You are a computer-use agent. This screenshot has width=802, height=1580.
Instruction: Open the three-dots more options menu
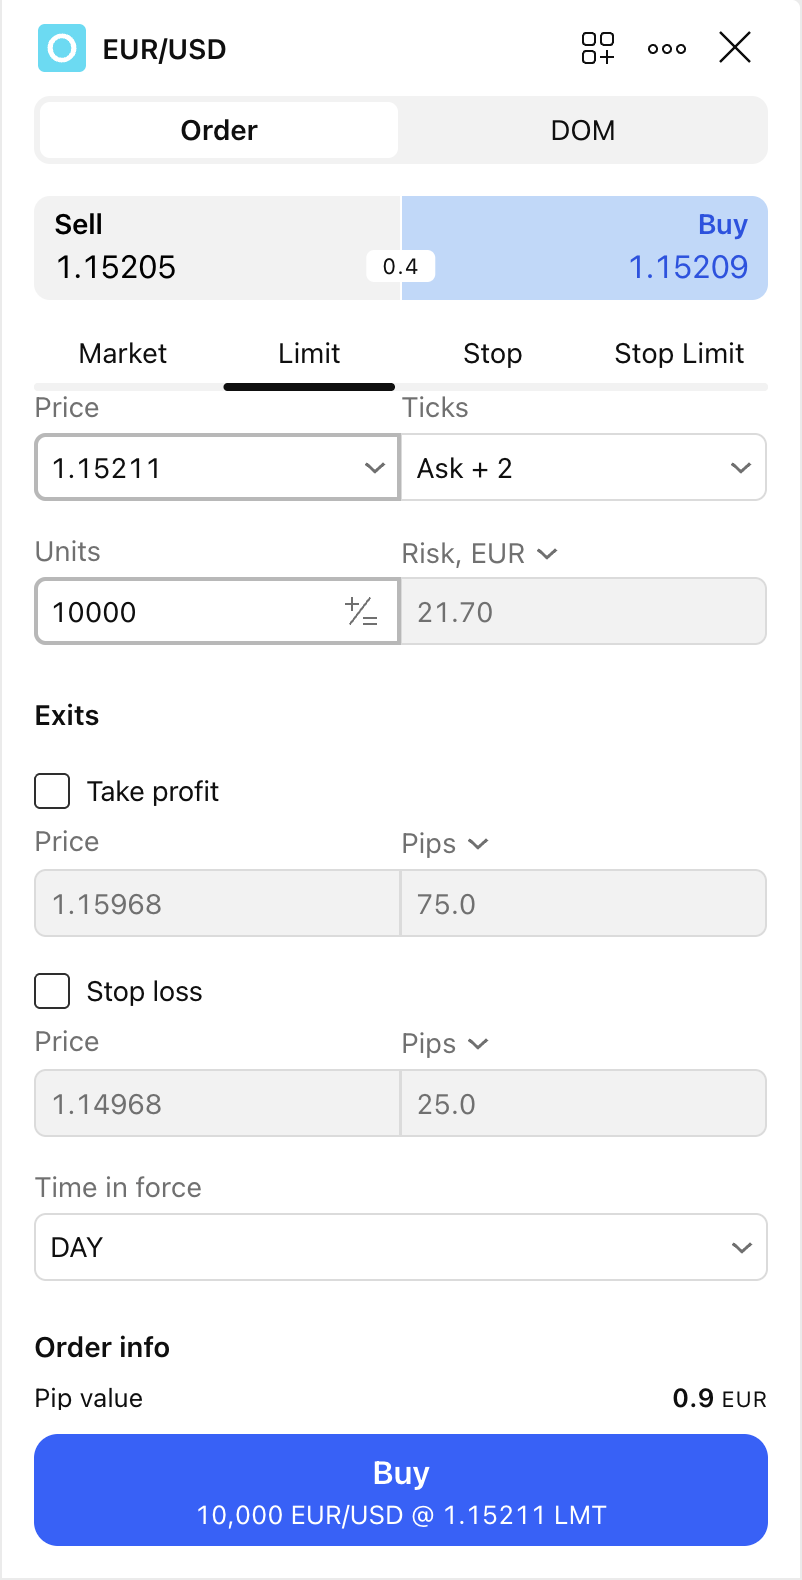point(667,48)
